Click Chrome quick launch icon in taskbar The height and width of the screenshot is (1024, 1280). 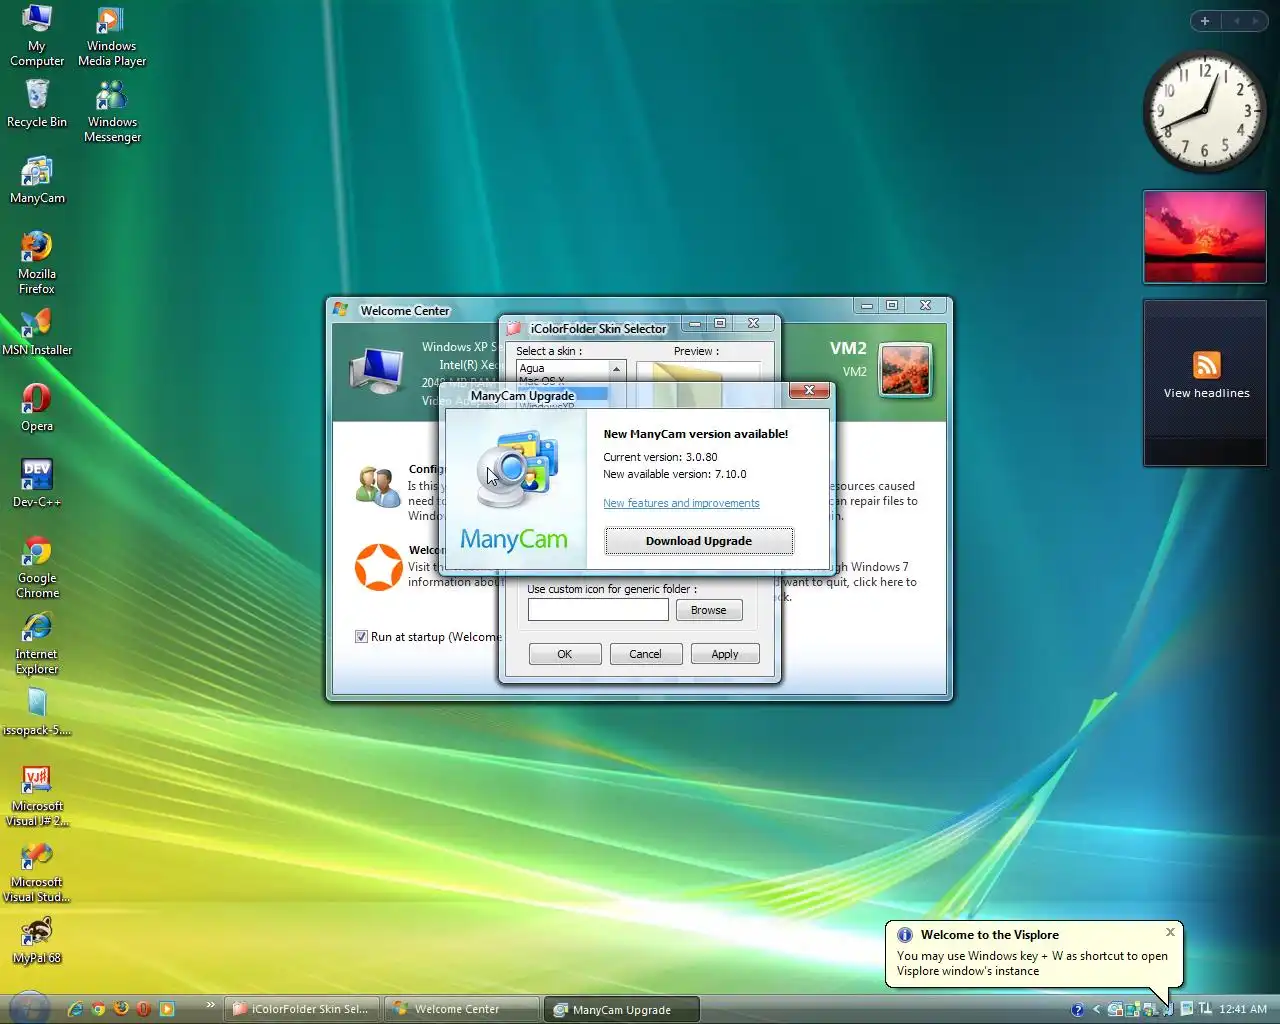[x=98, y=1009]
